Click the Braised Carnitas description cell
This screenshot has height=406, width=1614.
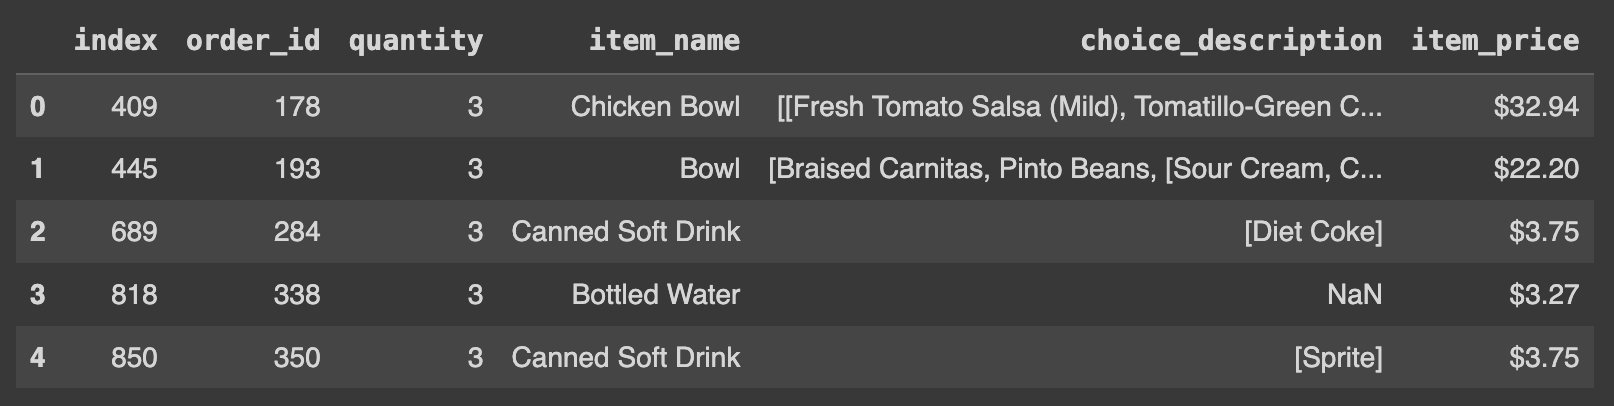point(1075,169)
